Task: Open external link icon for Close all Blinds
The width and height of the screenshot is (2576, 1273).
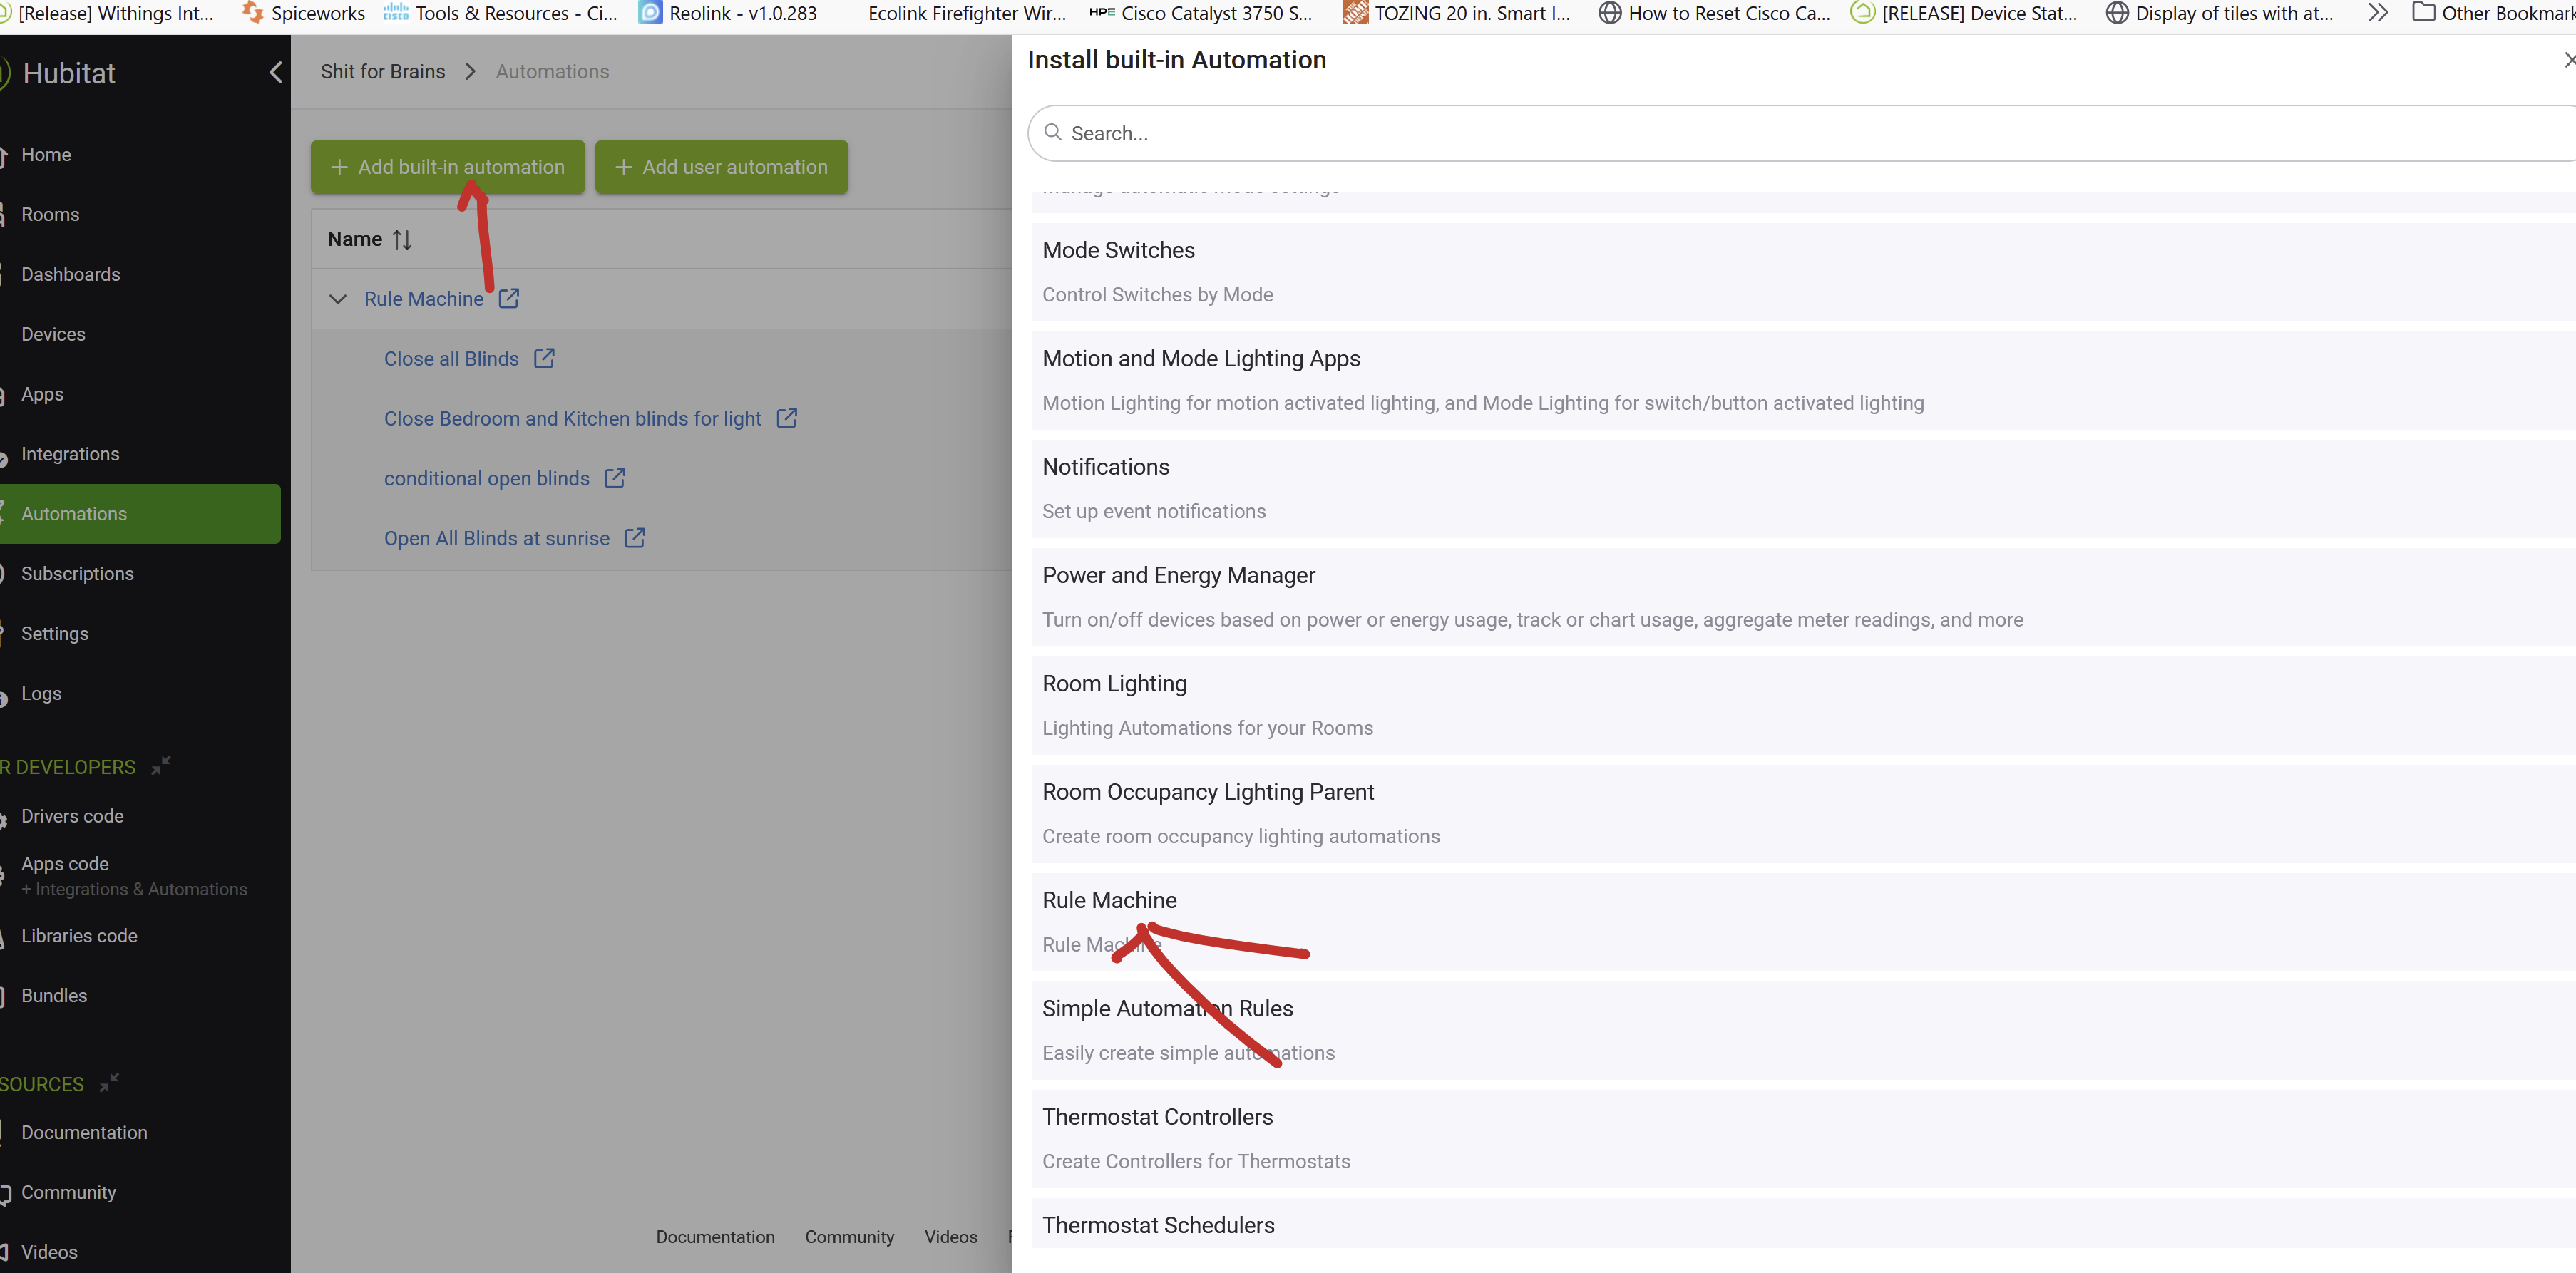Action: 544,358
